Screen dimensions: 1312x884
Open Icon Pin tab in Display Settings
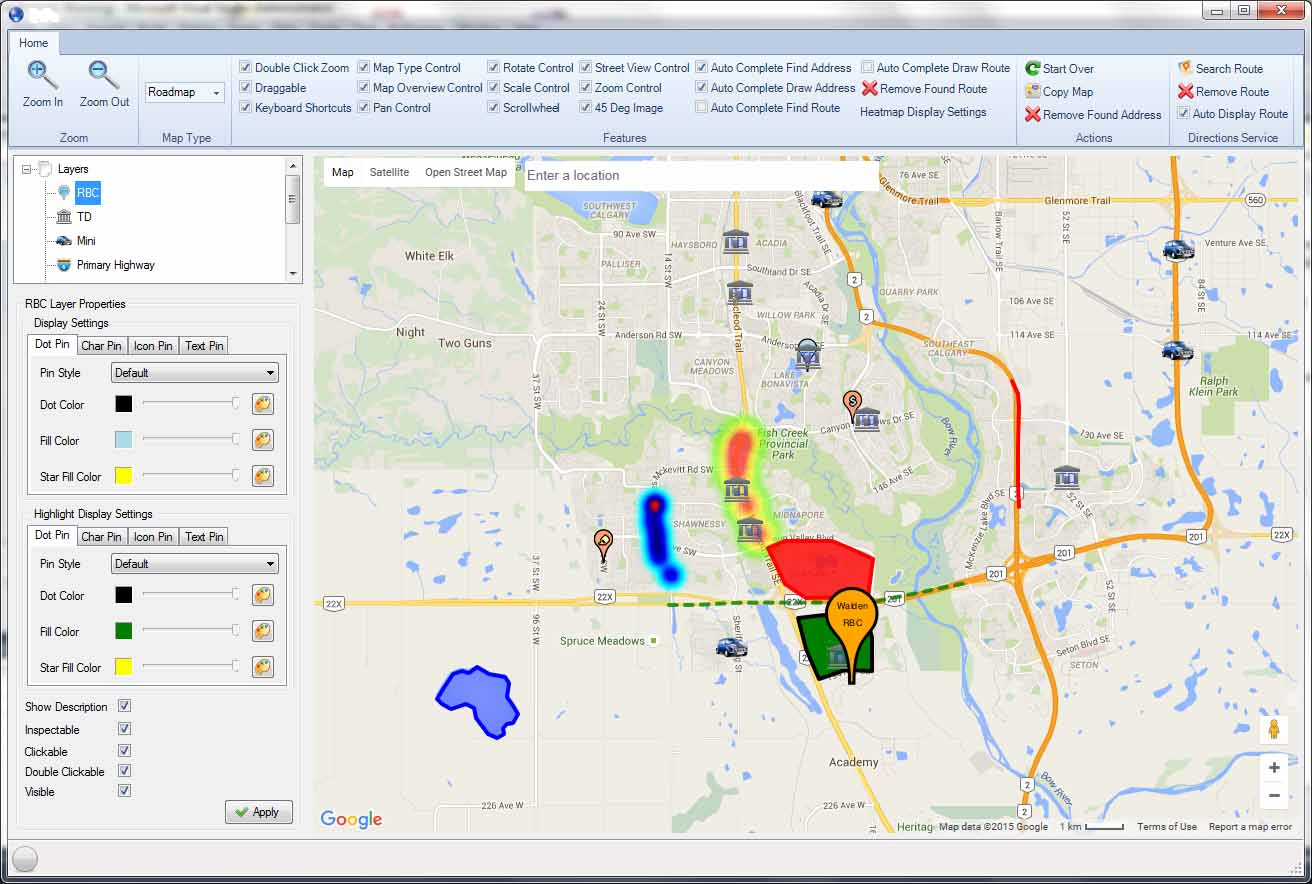pyautogui.click(x=153, y=346)
